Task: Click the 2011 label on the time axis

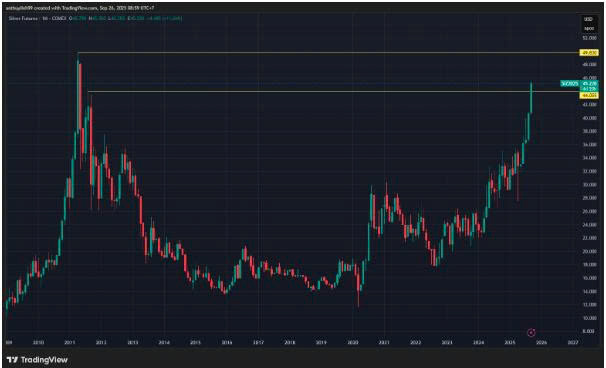Action: (69, 342)
